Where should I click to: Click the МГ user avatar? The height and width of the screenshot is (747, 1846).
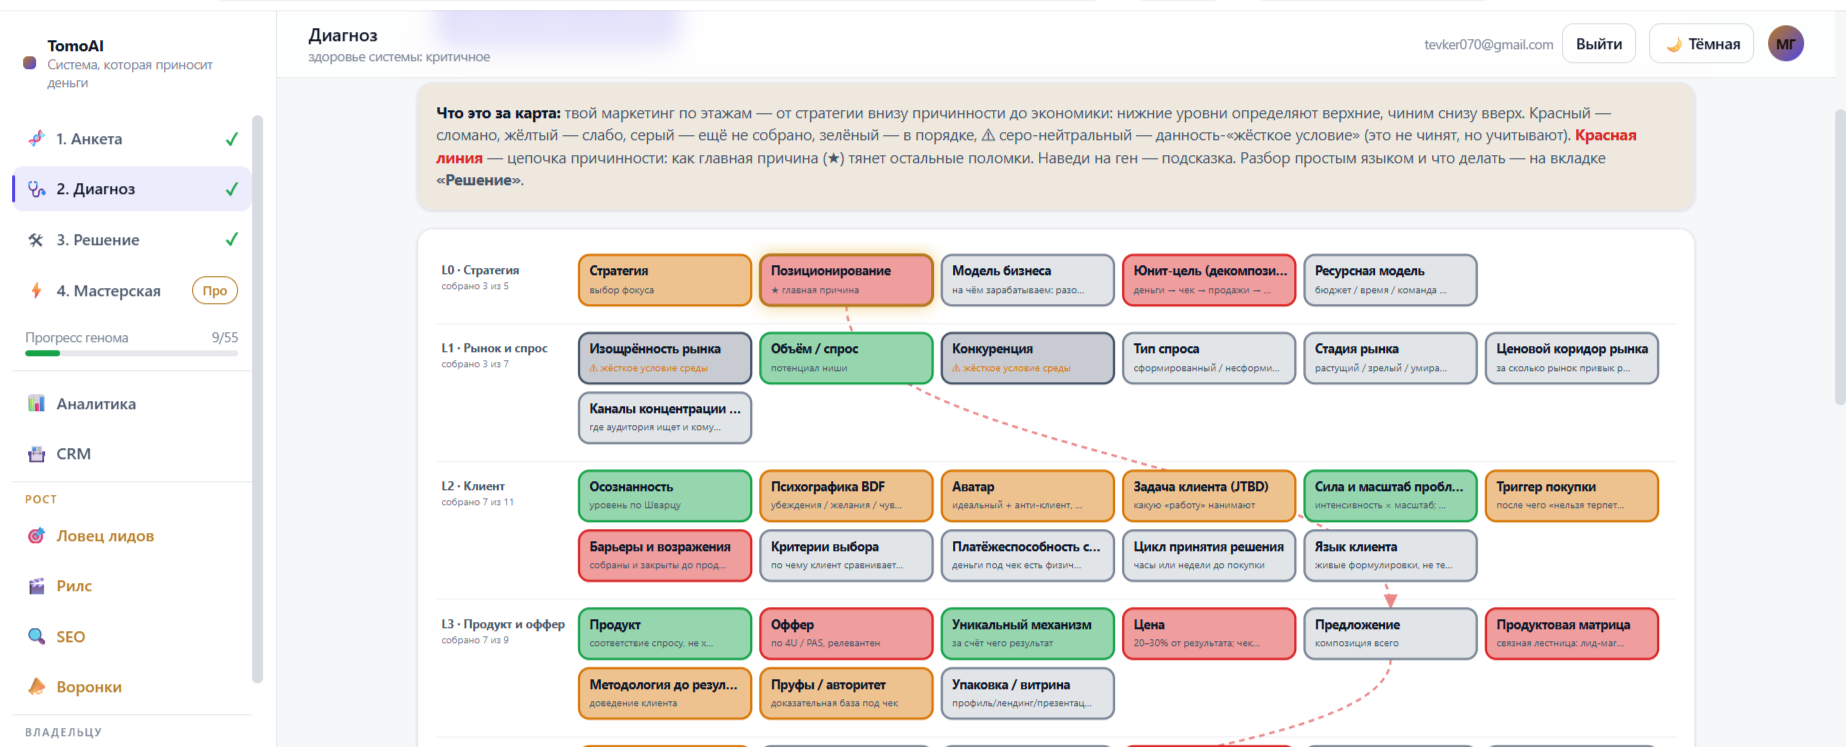tap(1786, 44)
